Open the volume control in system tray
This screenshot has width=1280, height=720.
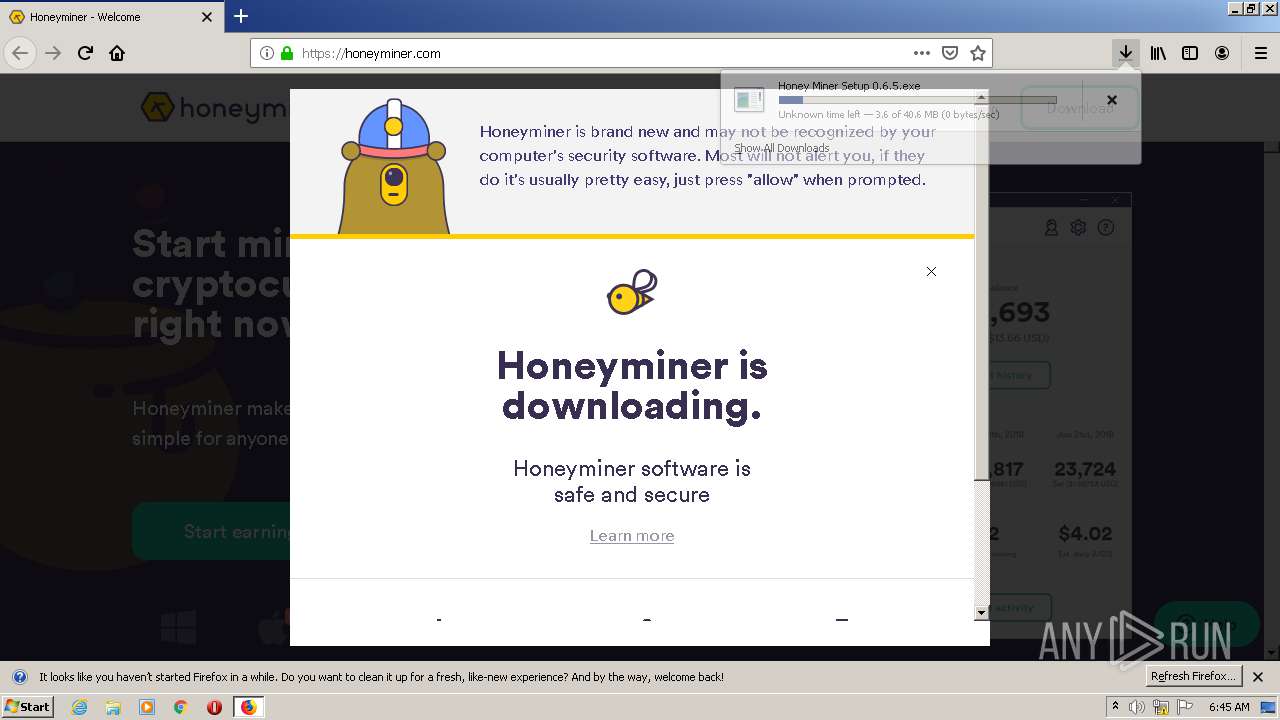coord(1137,707)
